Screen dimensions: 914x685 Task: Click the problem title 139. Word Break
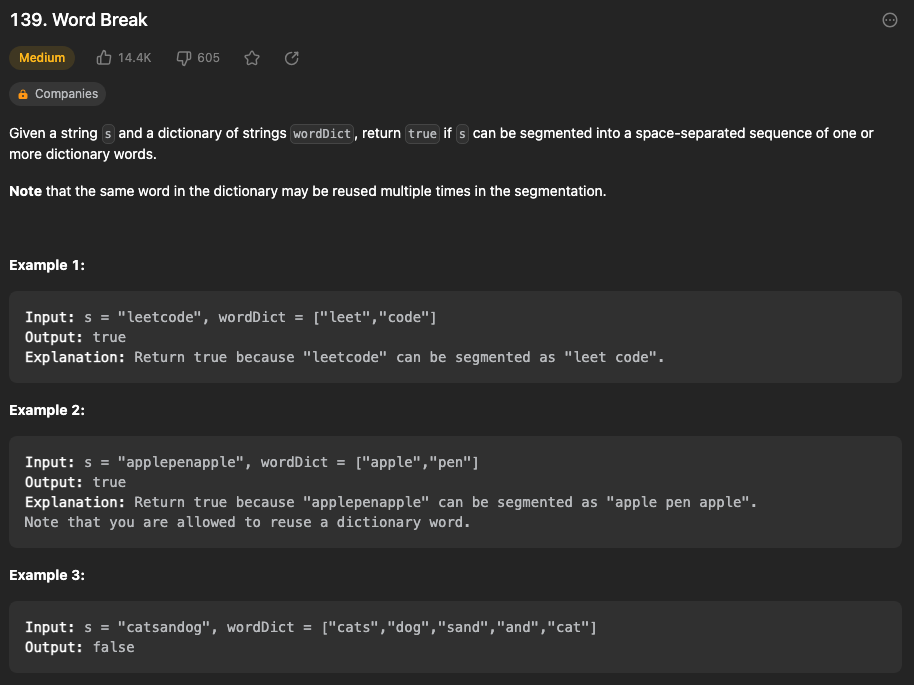tap(79, 20)
